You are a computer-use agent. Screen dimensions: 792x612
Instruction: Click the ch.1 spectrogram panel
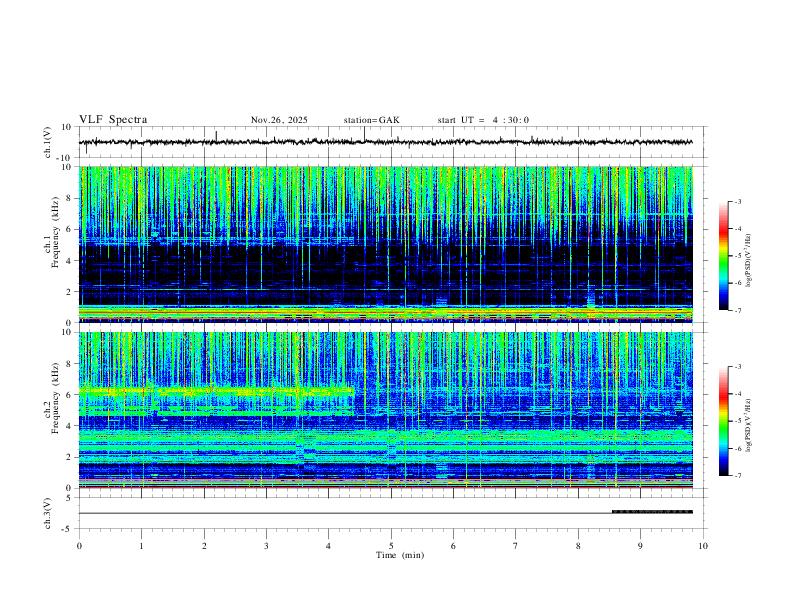point(385,244)
